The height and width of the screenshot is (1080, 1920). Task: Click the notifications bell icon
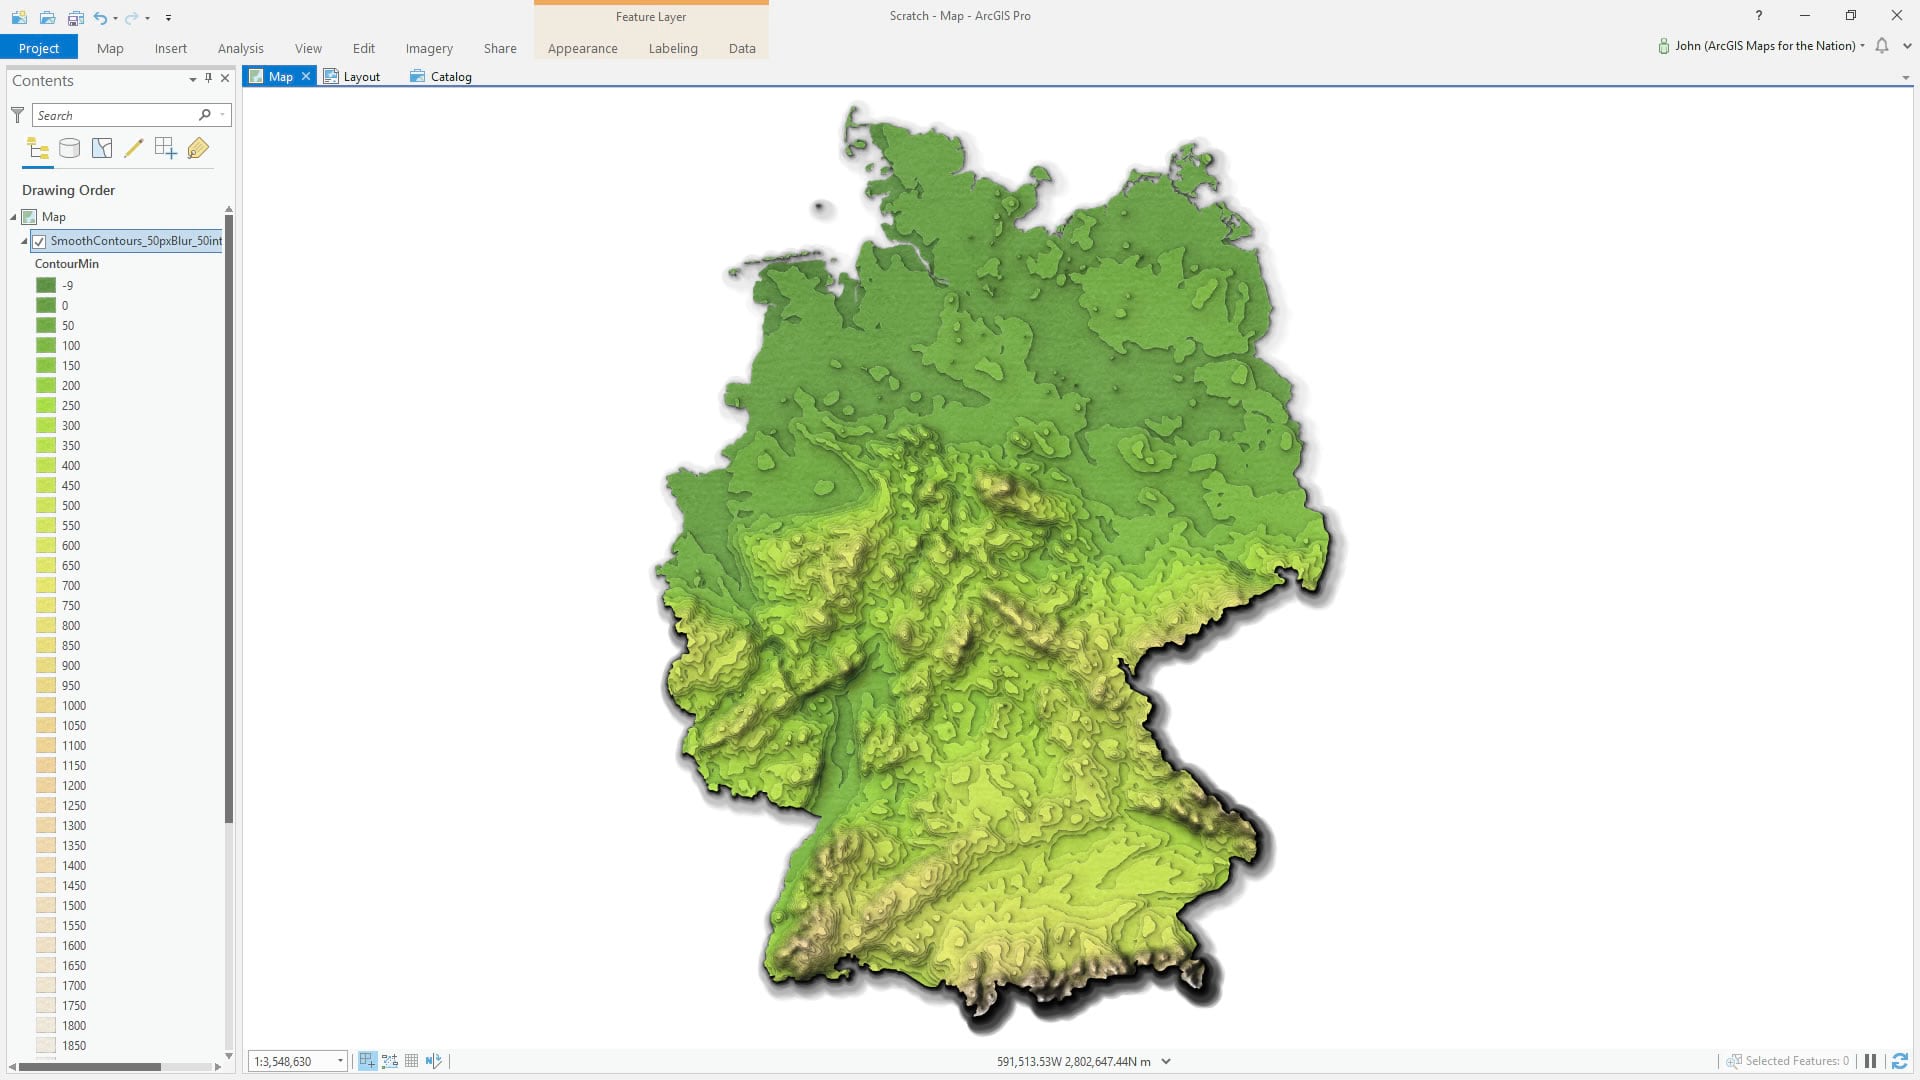tap(1882, 46)
